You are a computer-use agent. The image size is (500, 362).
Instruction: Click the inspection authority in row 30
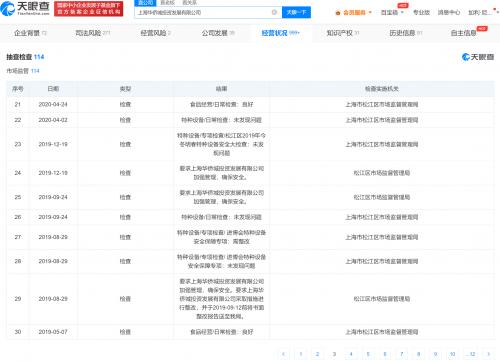pyautogui.click(x=382, y=332)
